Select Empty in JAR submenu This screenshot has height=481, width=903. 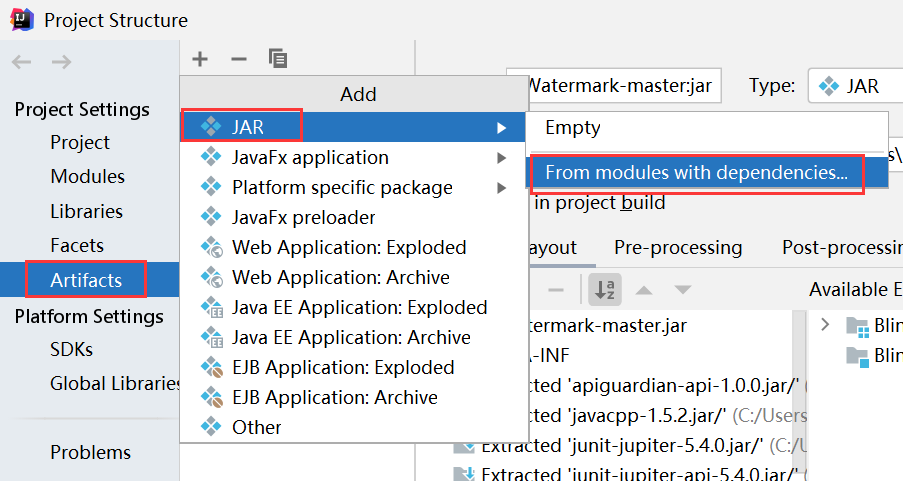707,127
